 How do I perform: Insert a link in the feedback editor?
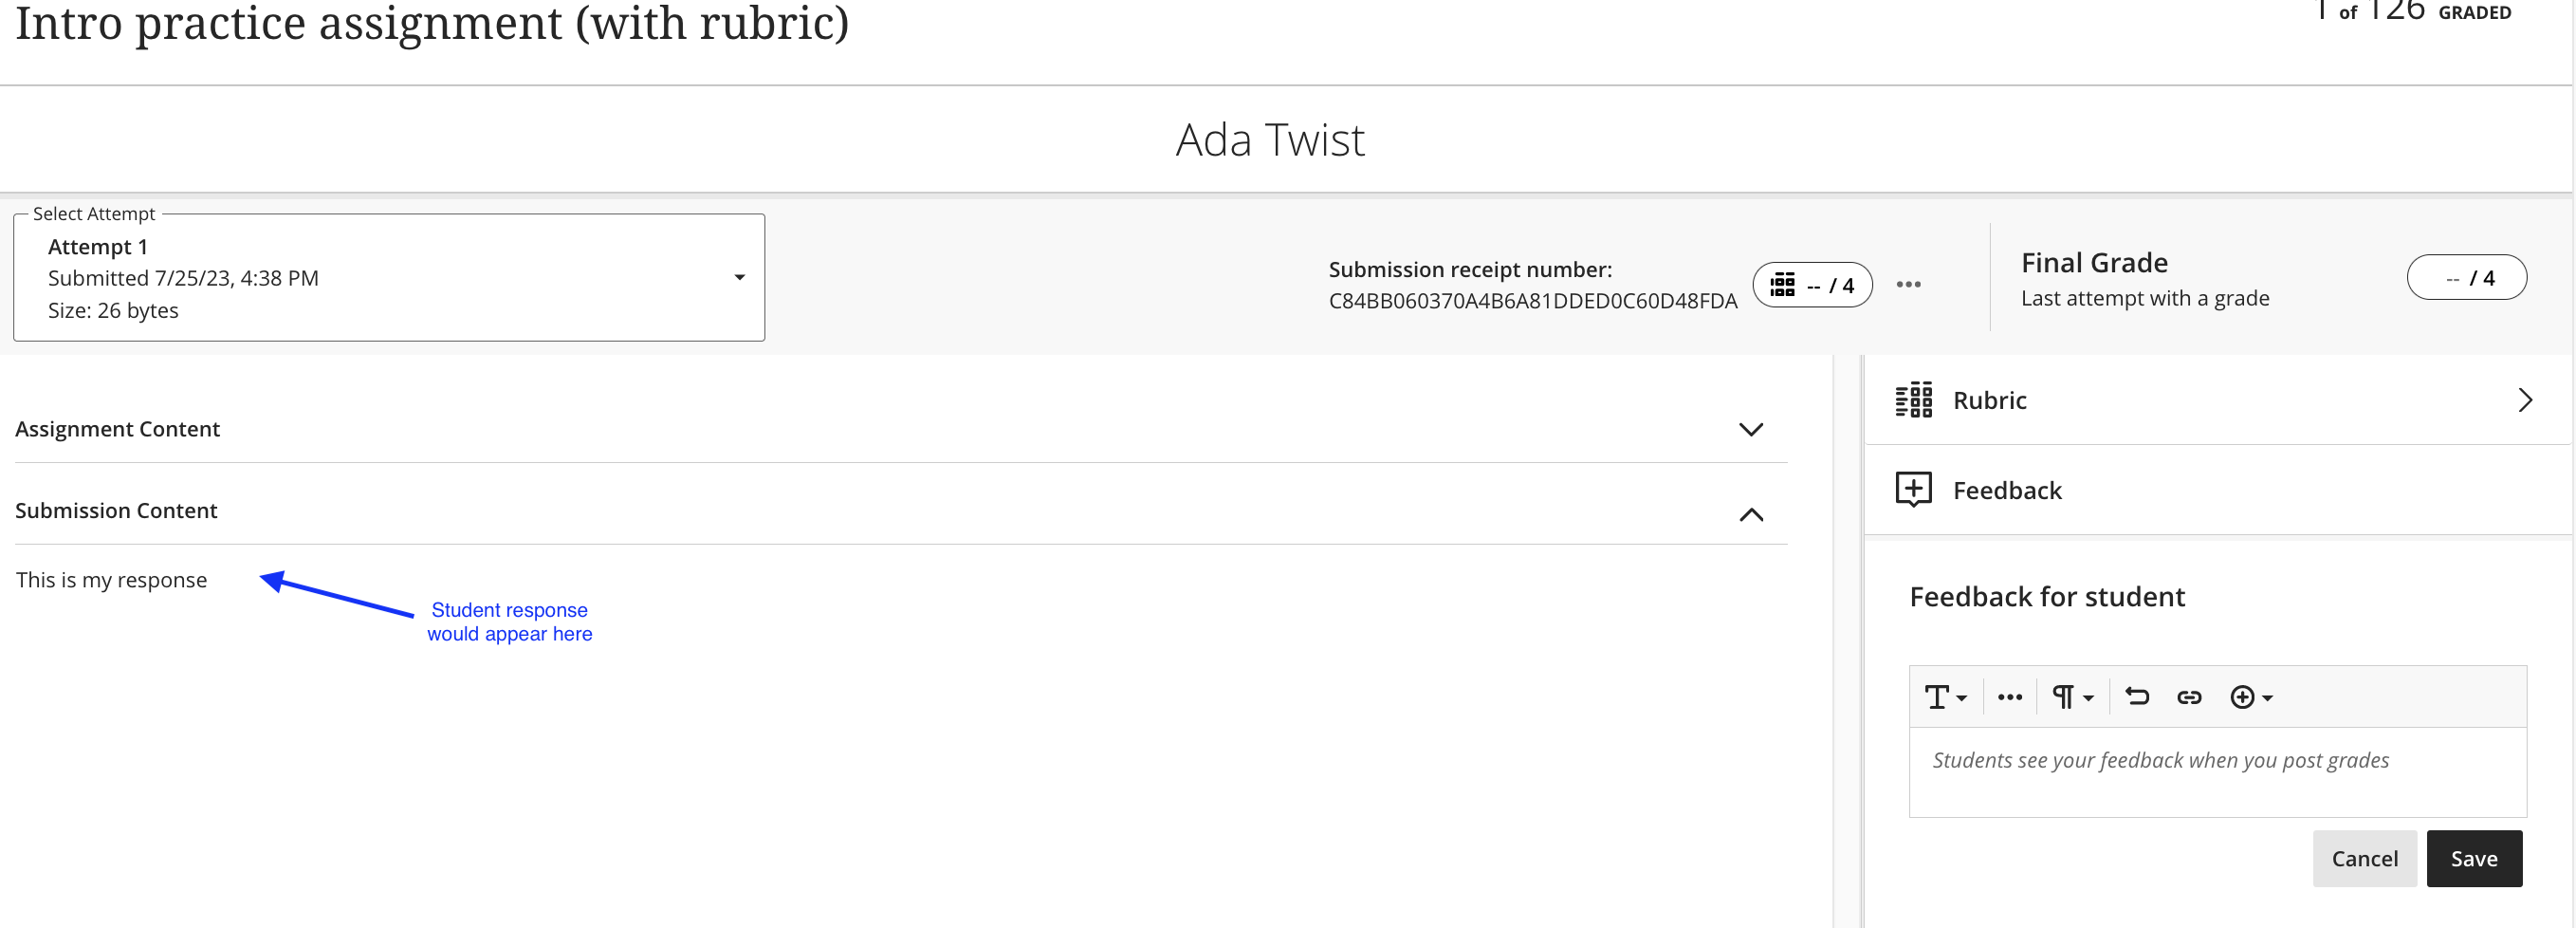(x=2189, y=696)
